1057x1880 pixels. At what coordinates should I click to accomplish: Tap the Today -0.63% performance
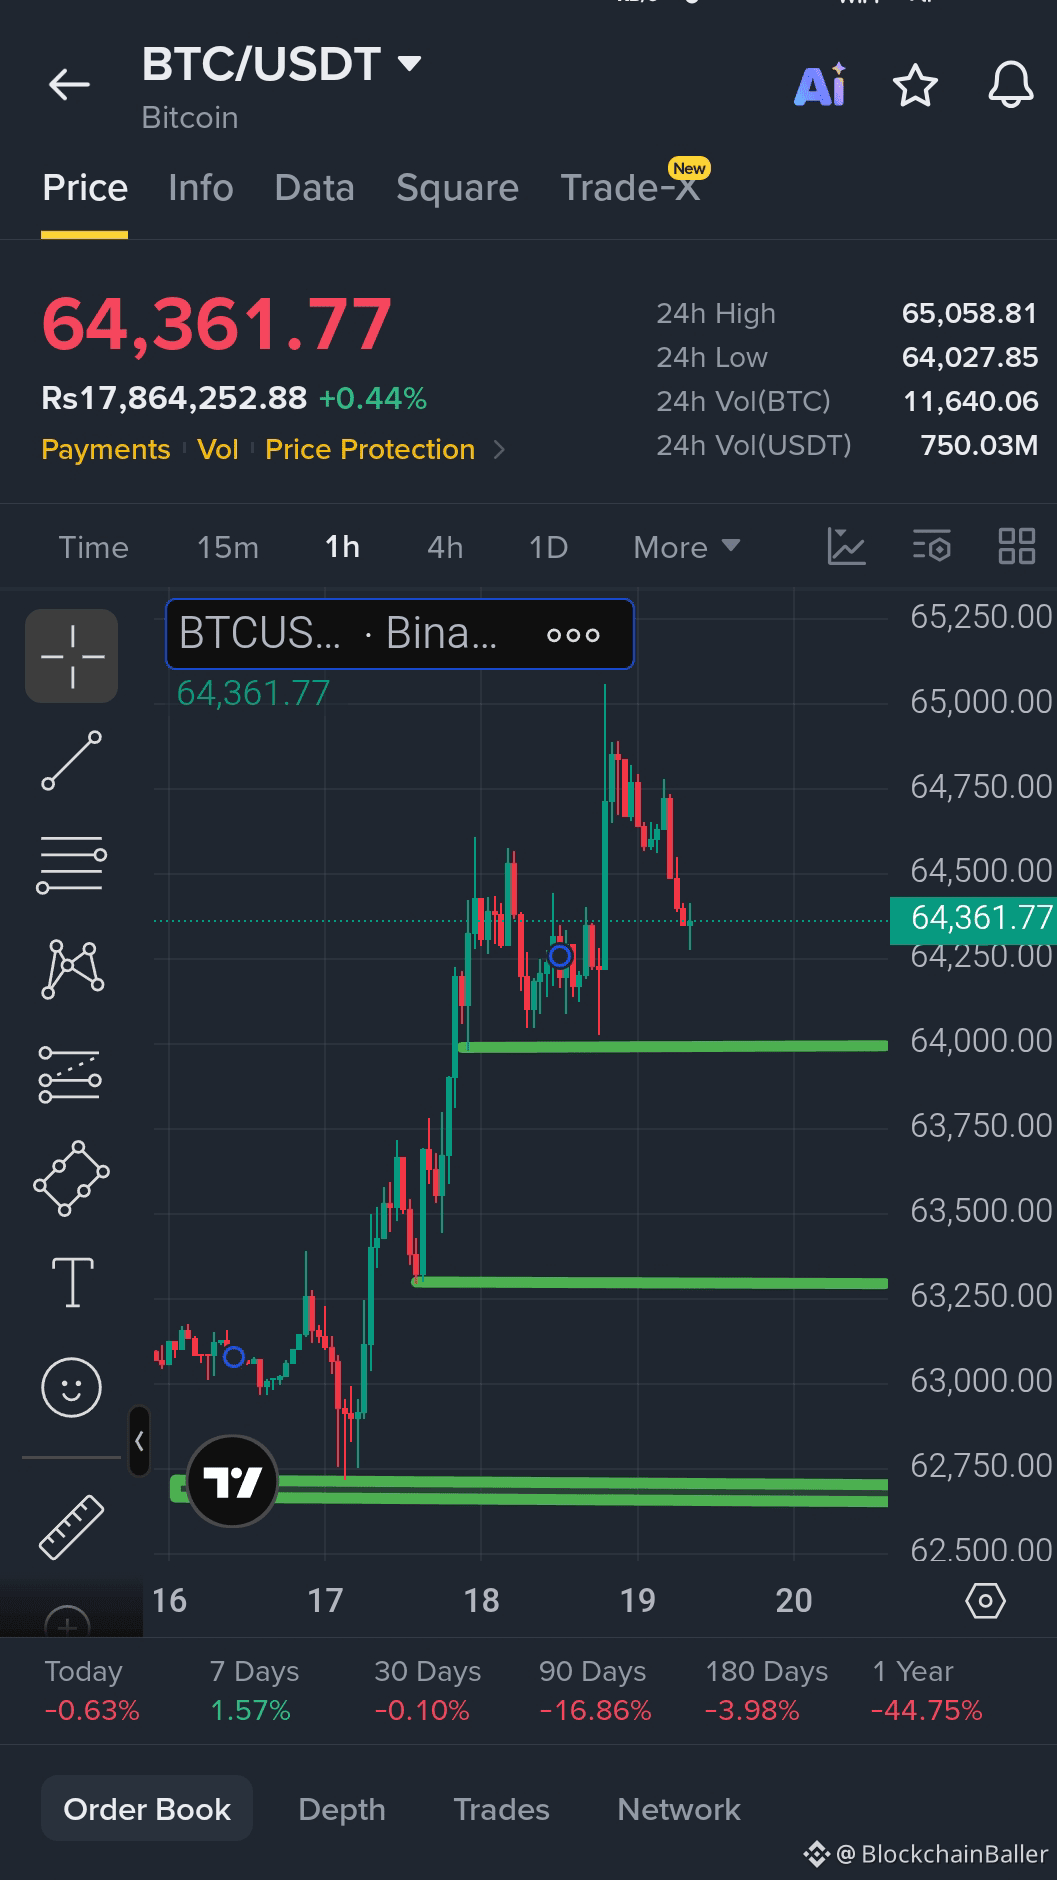tap(91, 1690)
